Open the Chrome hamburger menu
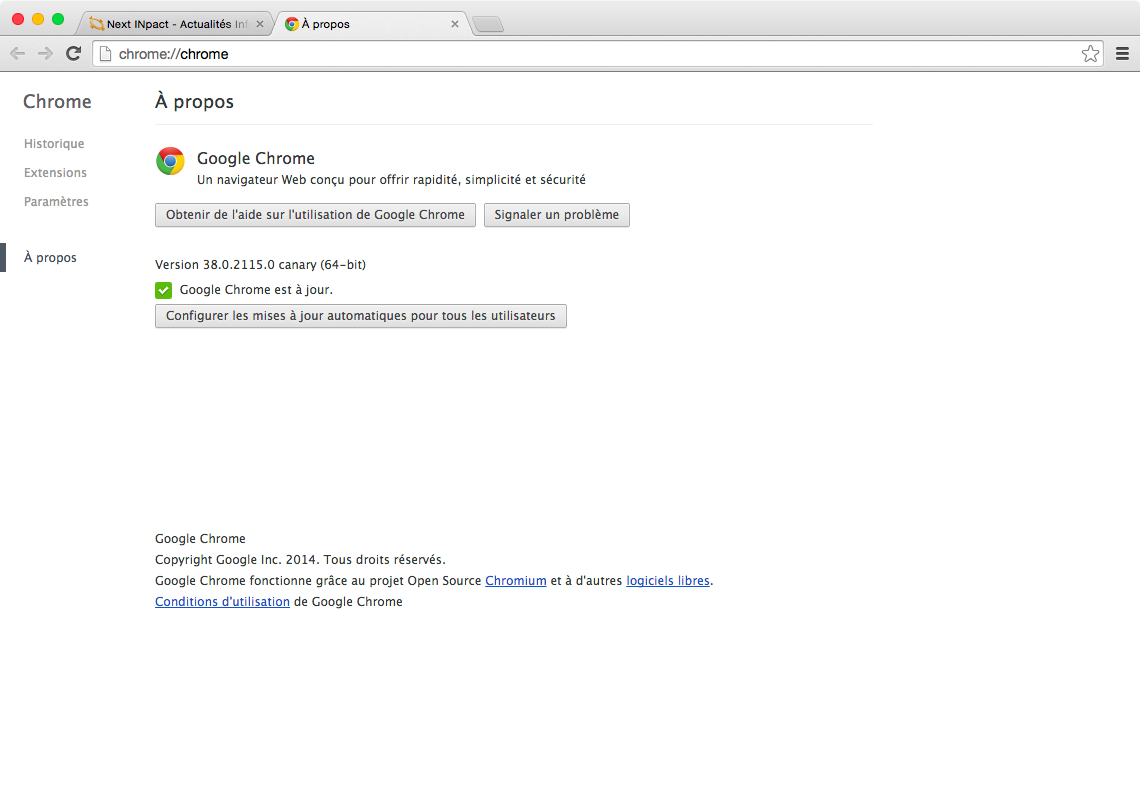This screenshot has width=1140, height=786. [x=1122, y=54]
